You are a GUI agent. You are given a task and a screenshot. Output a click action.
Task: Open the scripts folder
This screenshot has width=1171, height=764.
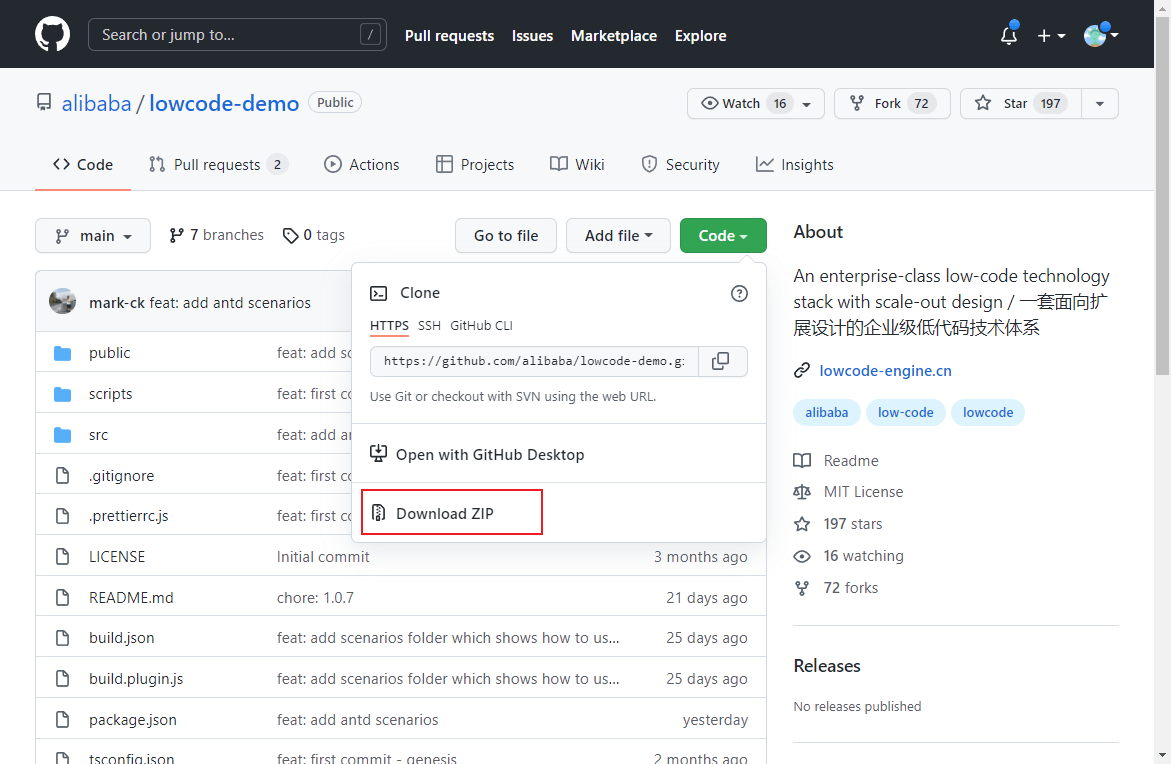(x=111, y=394)
